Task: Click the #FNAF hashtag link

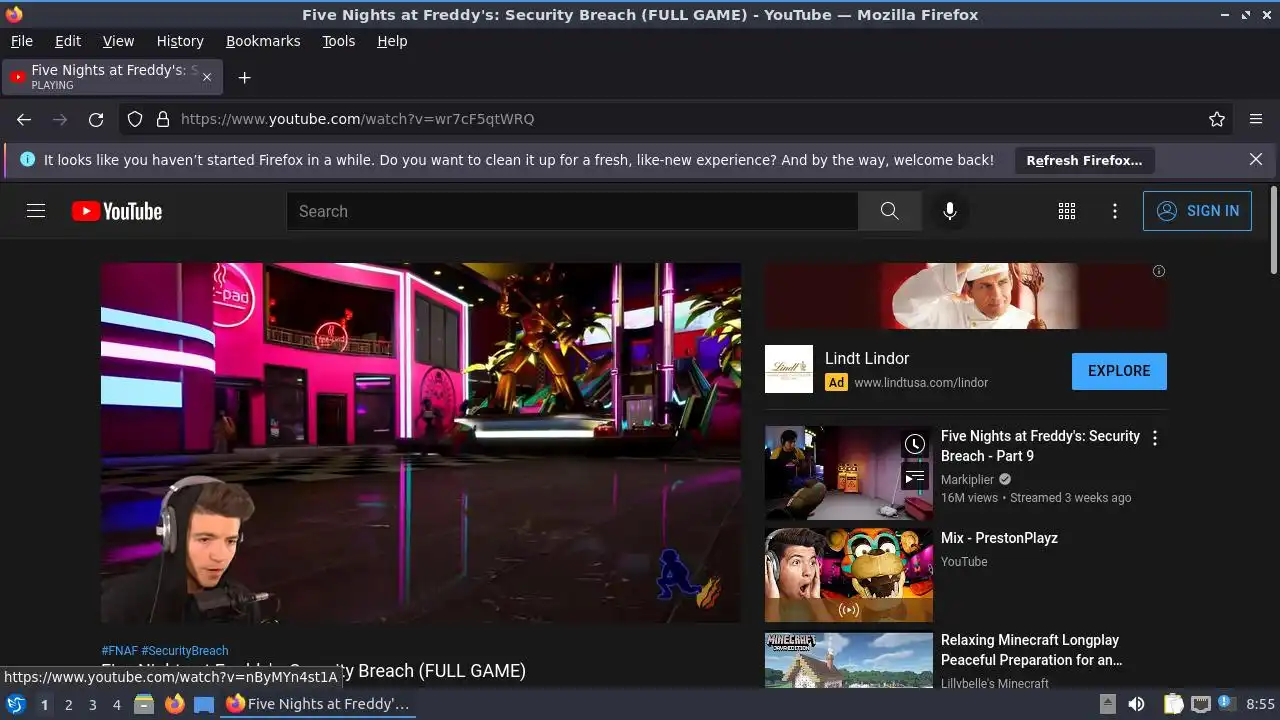Action: pos(119,651)
